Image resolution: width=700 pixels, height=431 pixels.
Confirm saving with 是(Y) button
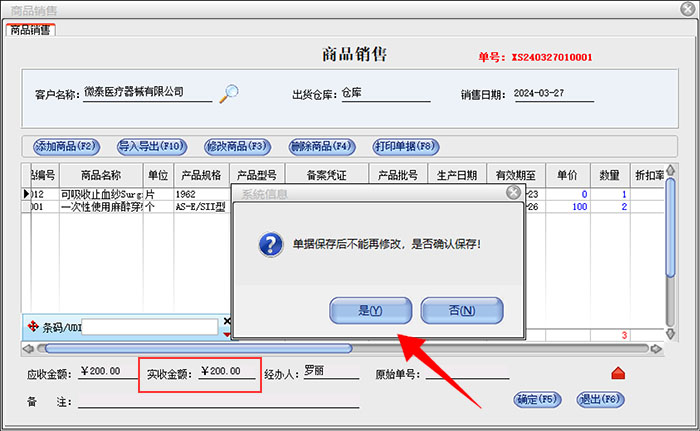pyautogui.click(x=370, y=310)
